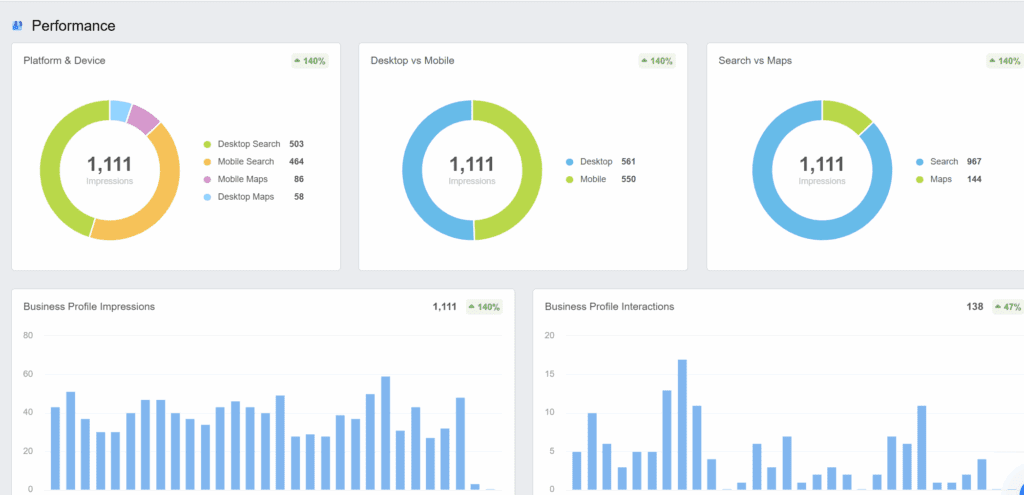Click the 47% badge on Business Profile Interactions
The image size is (1024, 495).
[1007, 307]
